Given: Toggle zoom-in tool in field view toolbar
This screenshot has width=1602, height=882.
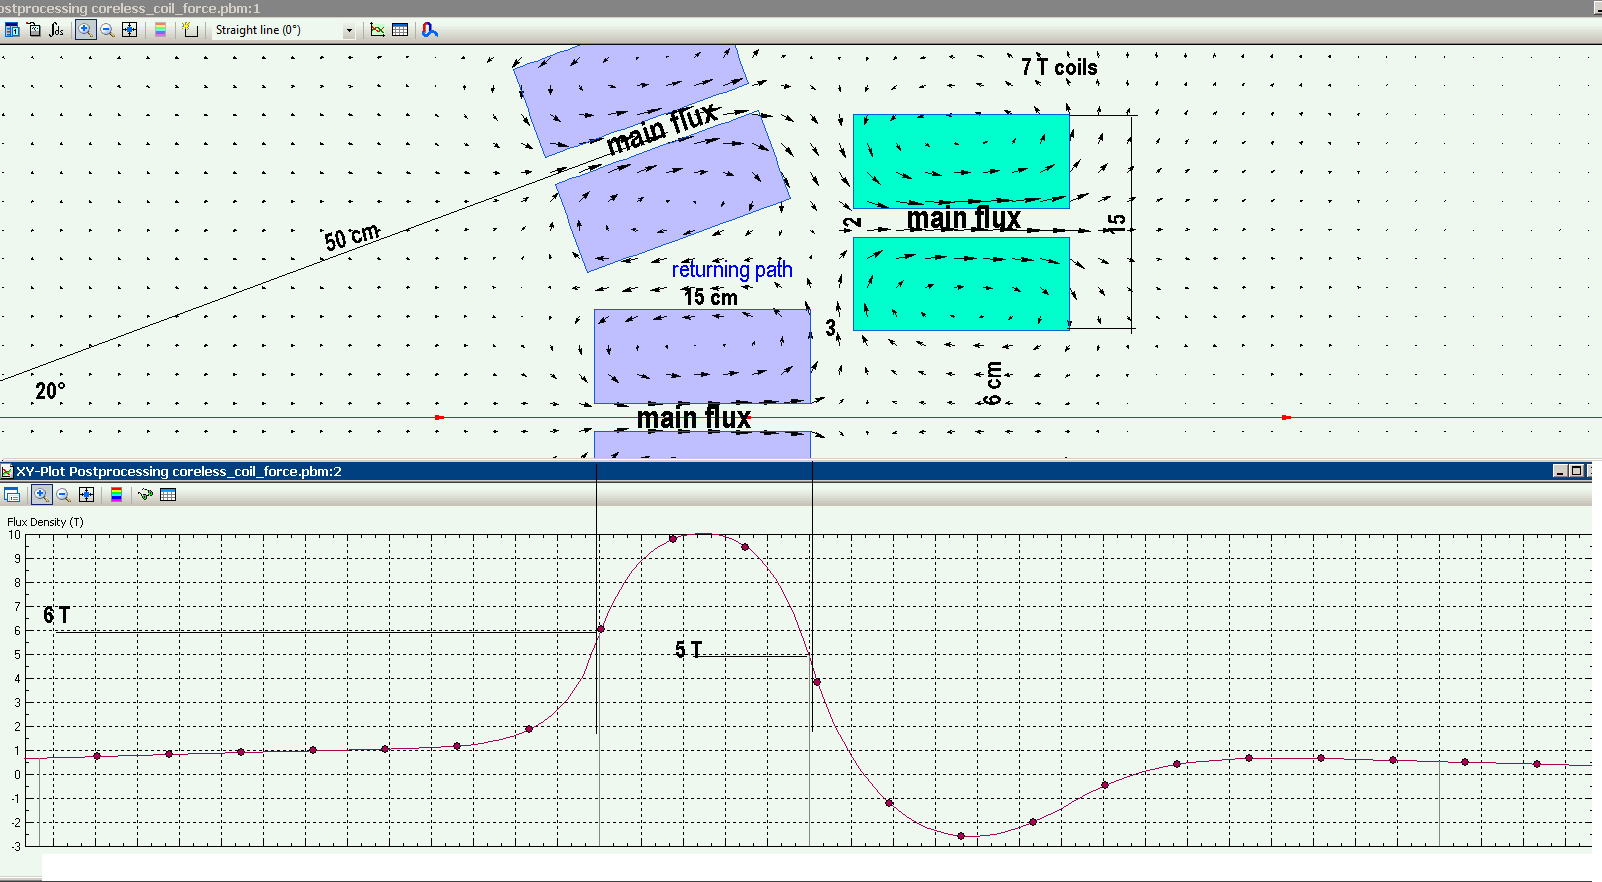Looking at the screenshot, I should point(85,30).
